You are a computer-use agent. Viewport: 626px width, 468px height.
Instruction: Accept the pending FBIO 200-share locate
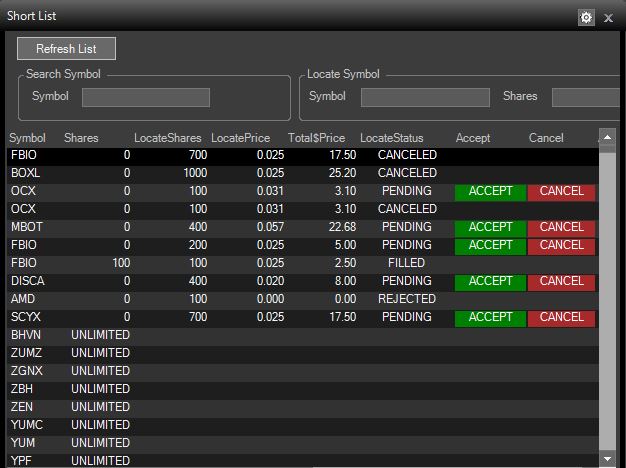(490, 245)
